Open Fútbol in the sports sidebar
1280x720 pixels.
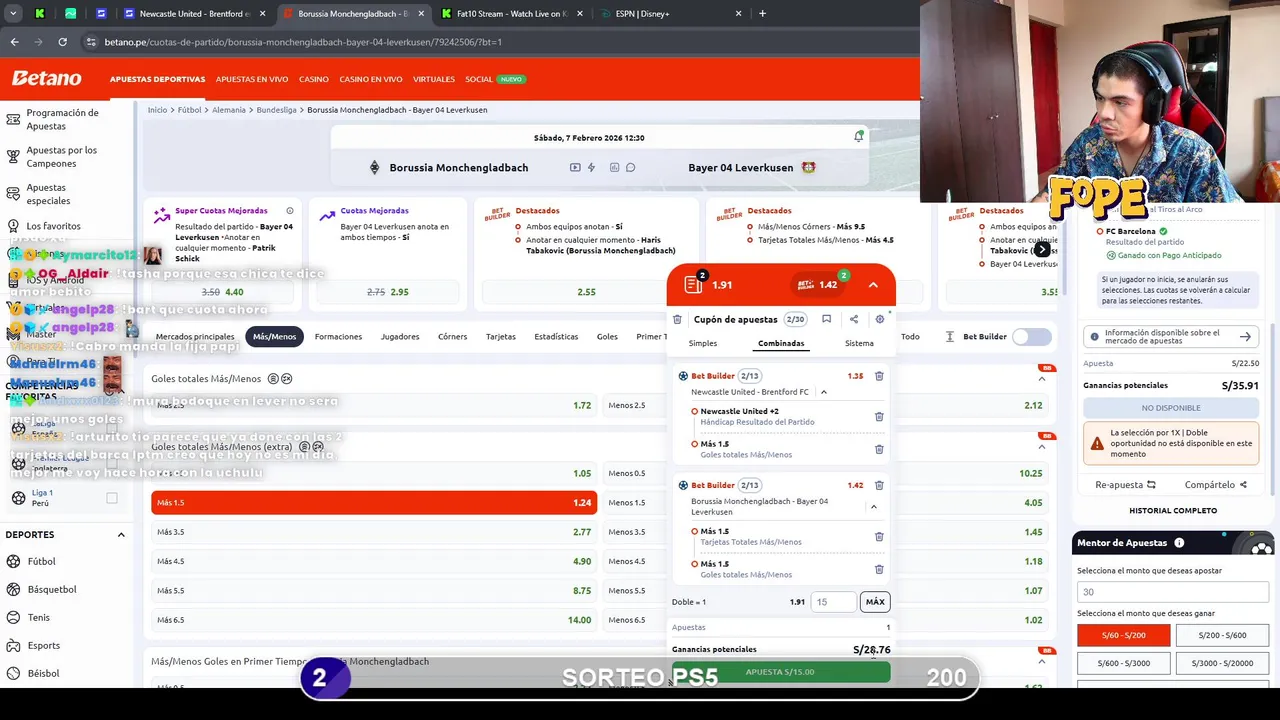pos(41,561)
